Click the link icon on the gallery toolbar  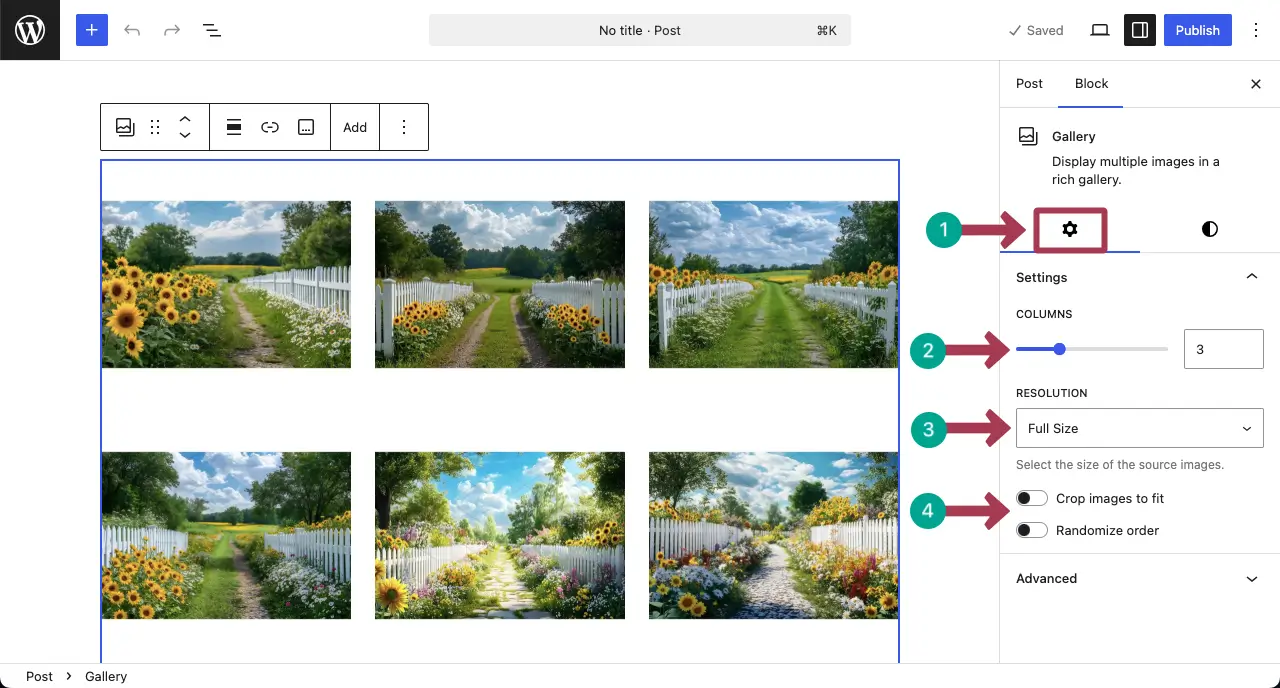pos(270,127)
